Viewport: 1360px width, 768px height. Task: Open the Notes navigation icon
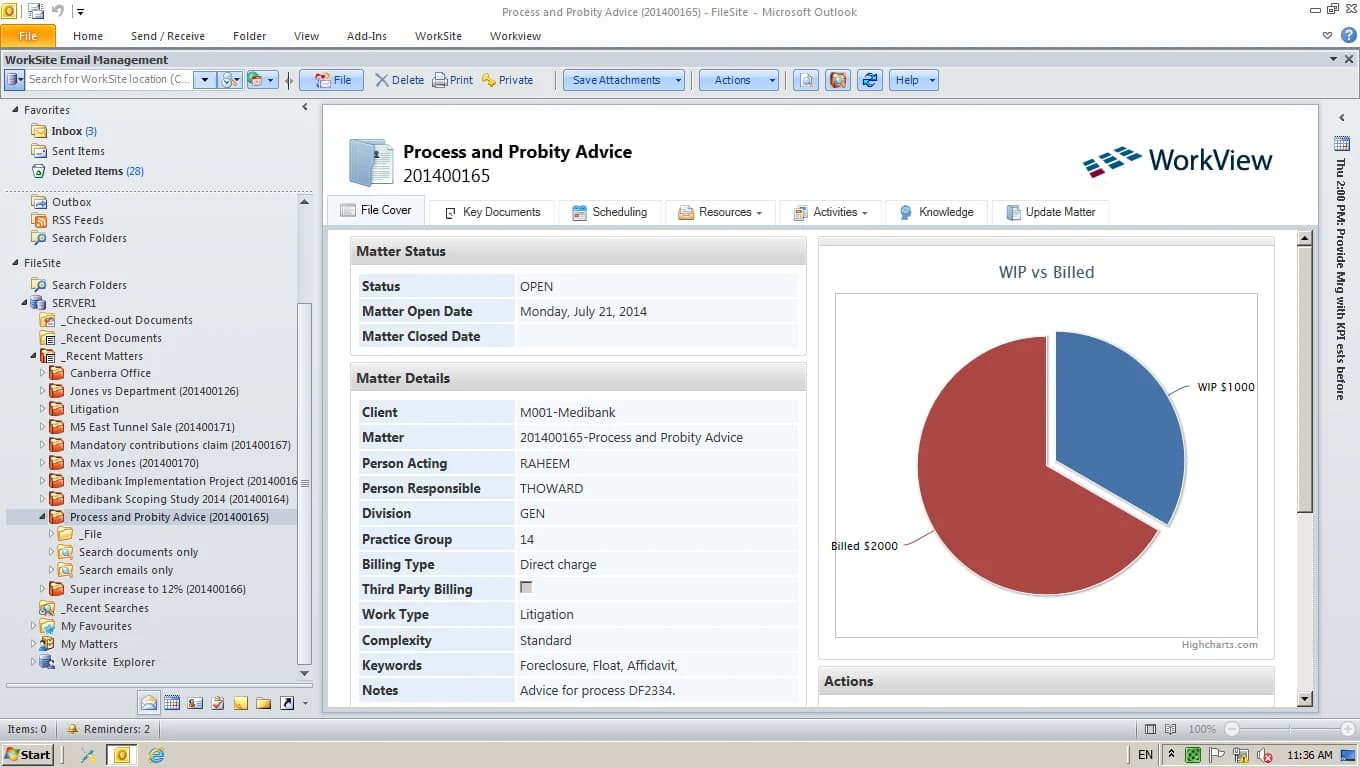(241, 703)
